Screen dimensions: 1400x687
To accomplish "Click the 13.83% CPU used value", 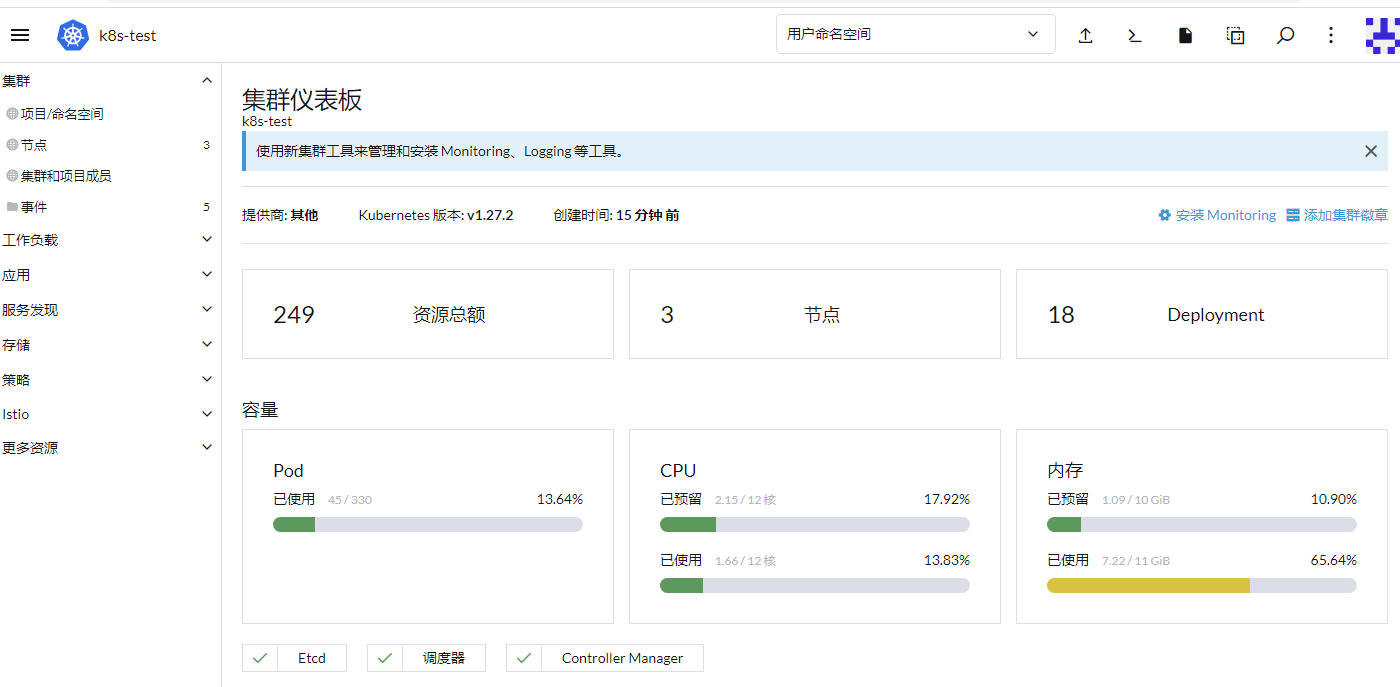I will coord(947,560).
